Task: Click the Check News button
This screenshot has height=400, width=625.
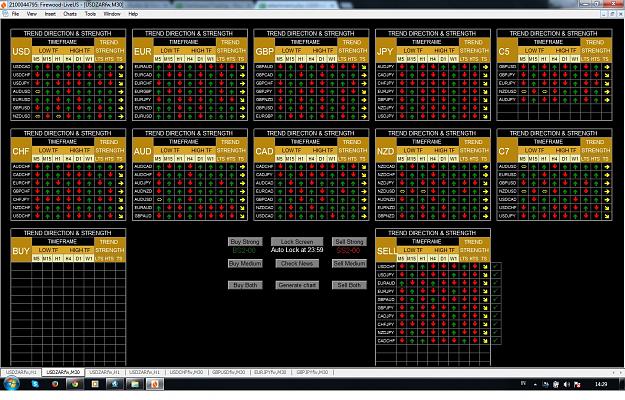Action: [297, 263]
